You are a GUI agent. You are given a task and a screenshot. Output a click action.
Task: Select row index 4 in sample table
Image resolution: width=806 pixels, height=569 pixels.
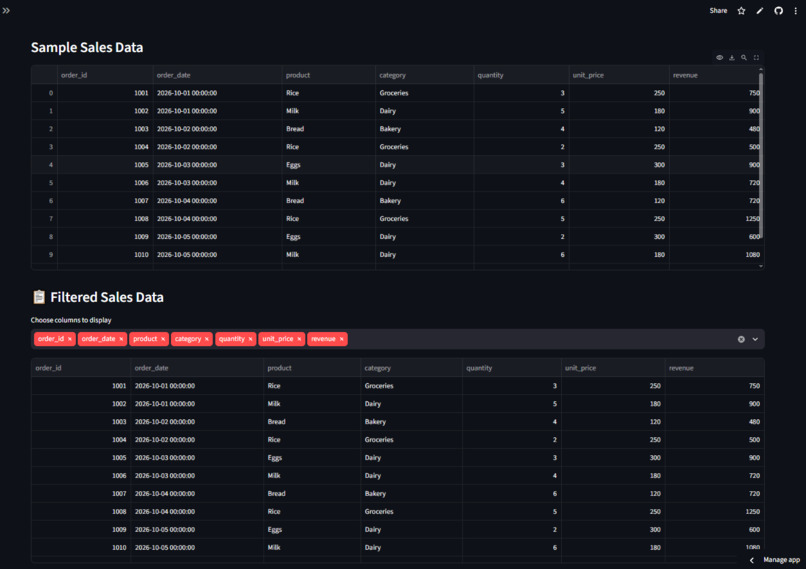click(45, 165)
